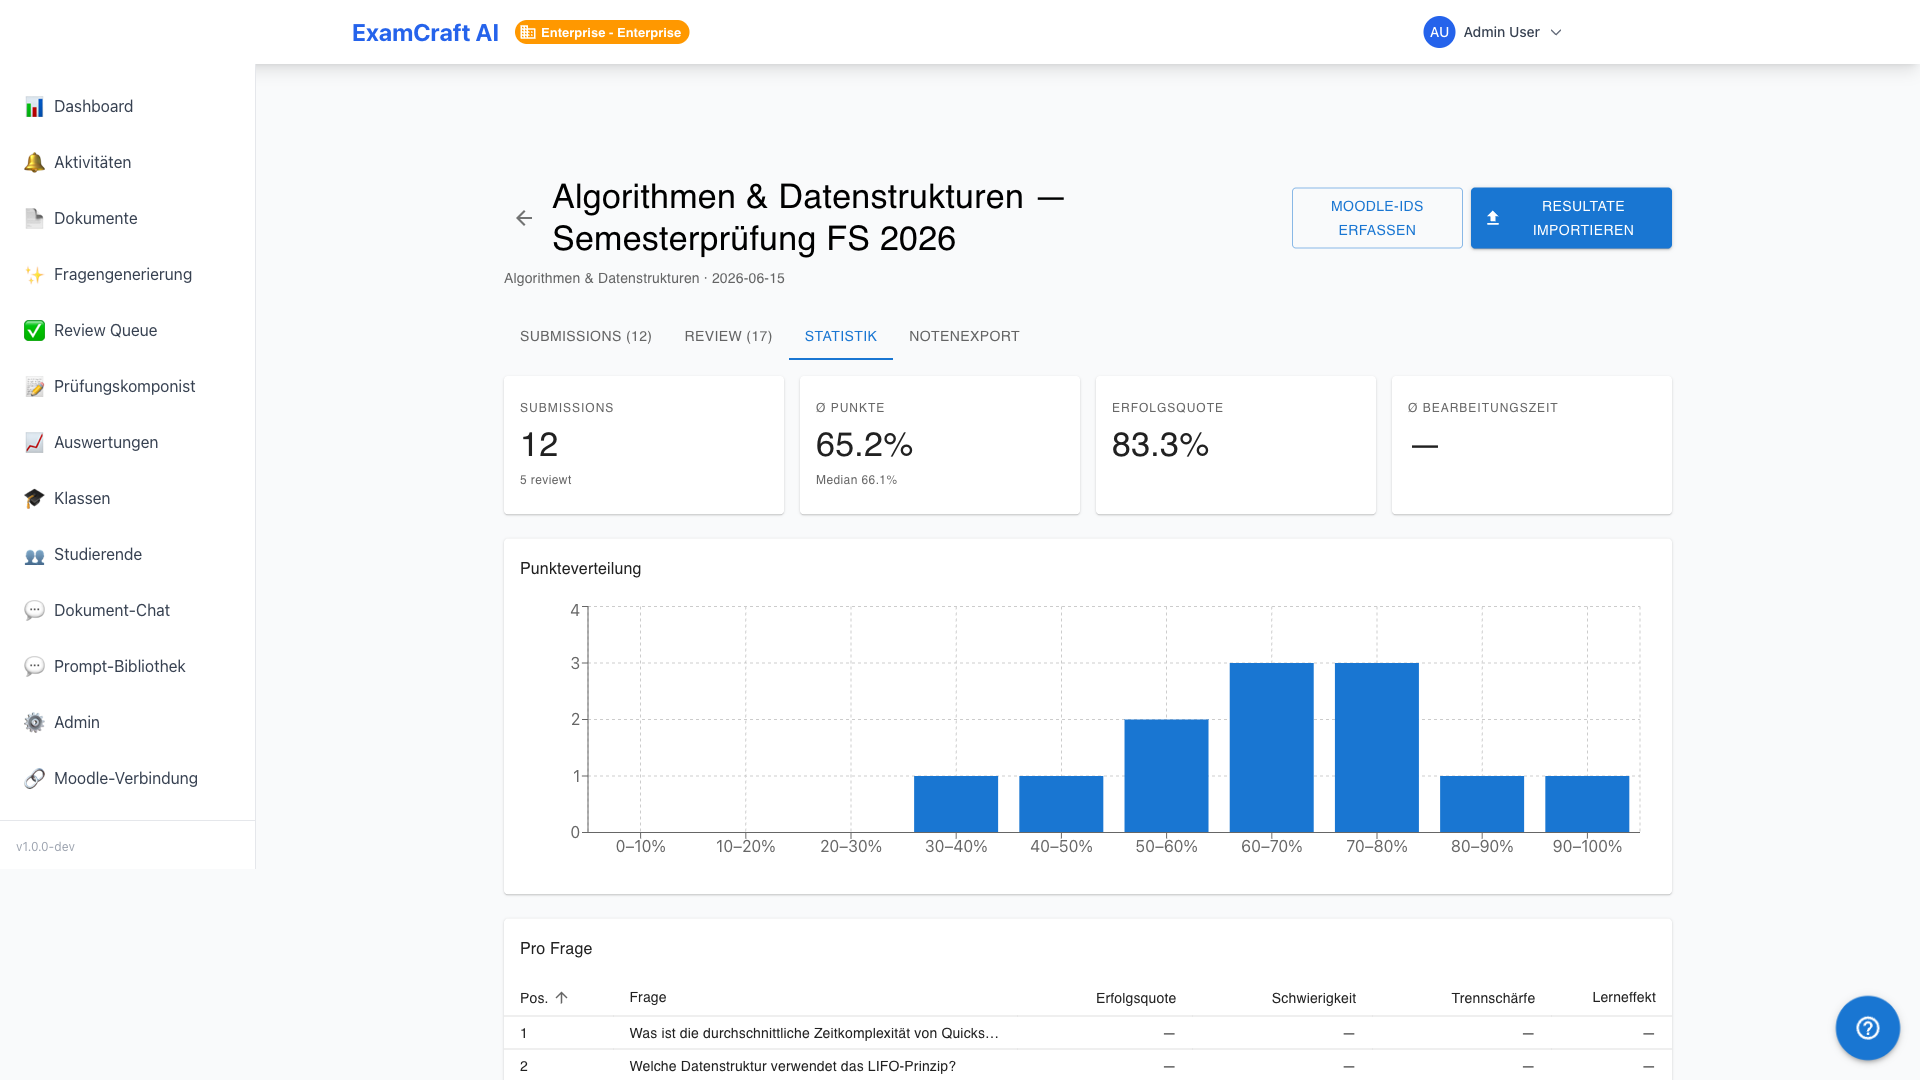Click the AU avatar circle
The width and height of the screenshot is (1920, 1080).
[1439, 32]
